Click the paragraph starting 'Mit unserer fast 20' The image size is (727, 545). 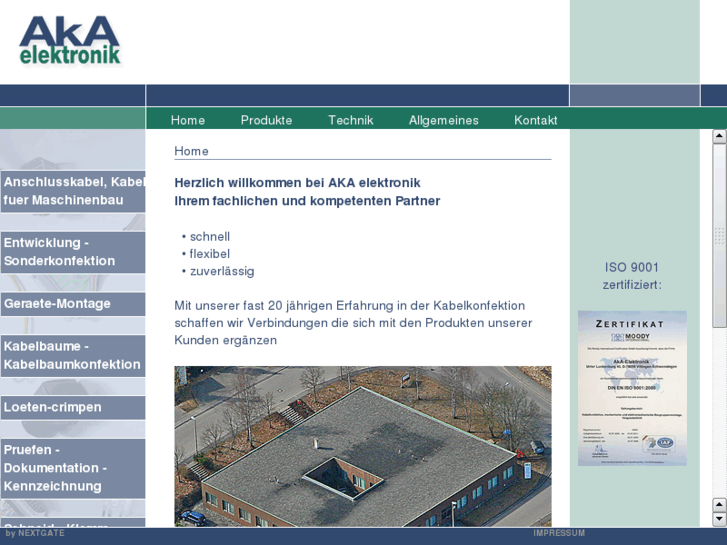click(353, 323)
